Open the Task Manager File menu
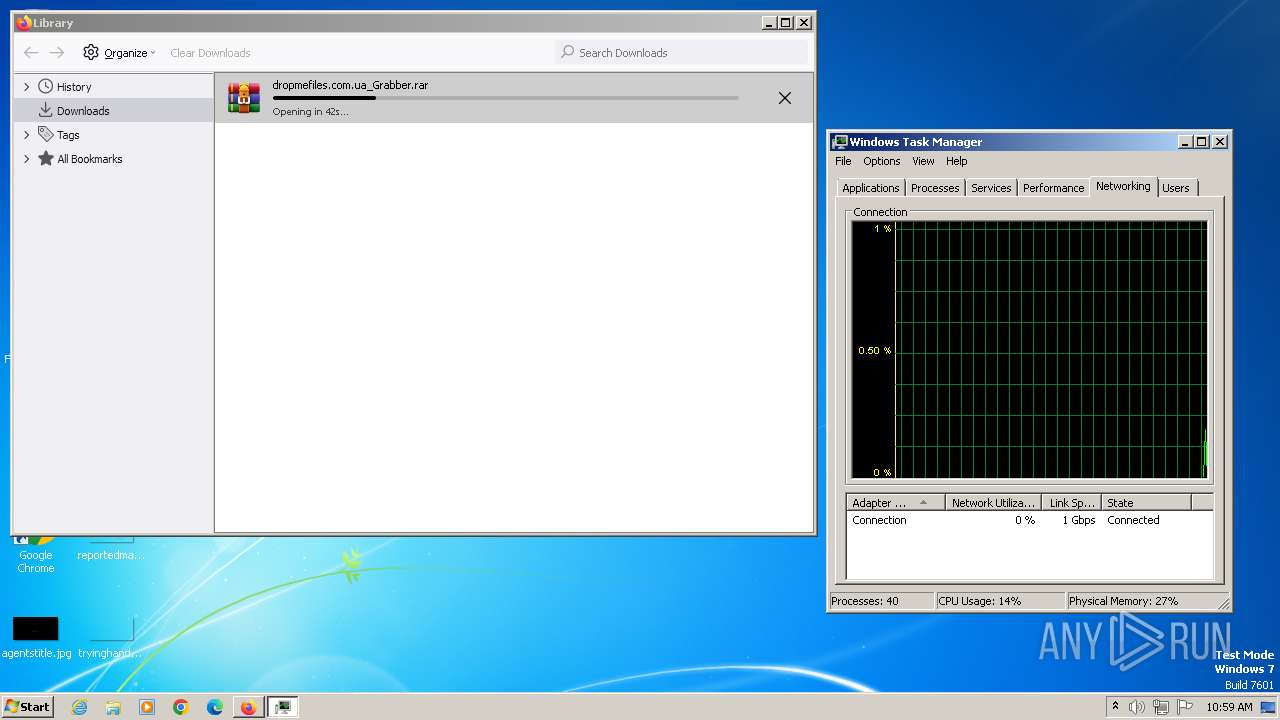The image size is (1280, 720). click(x=843, y=161)
